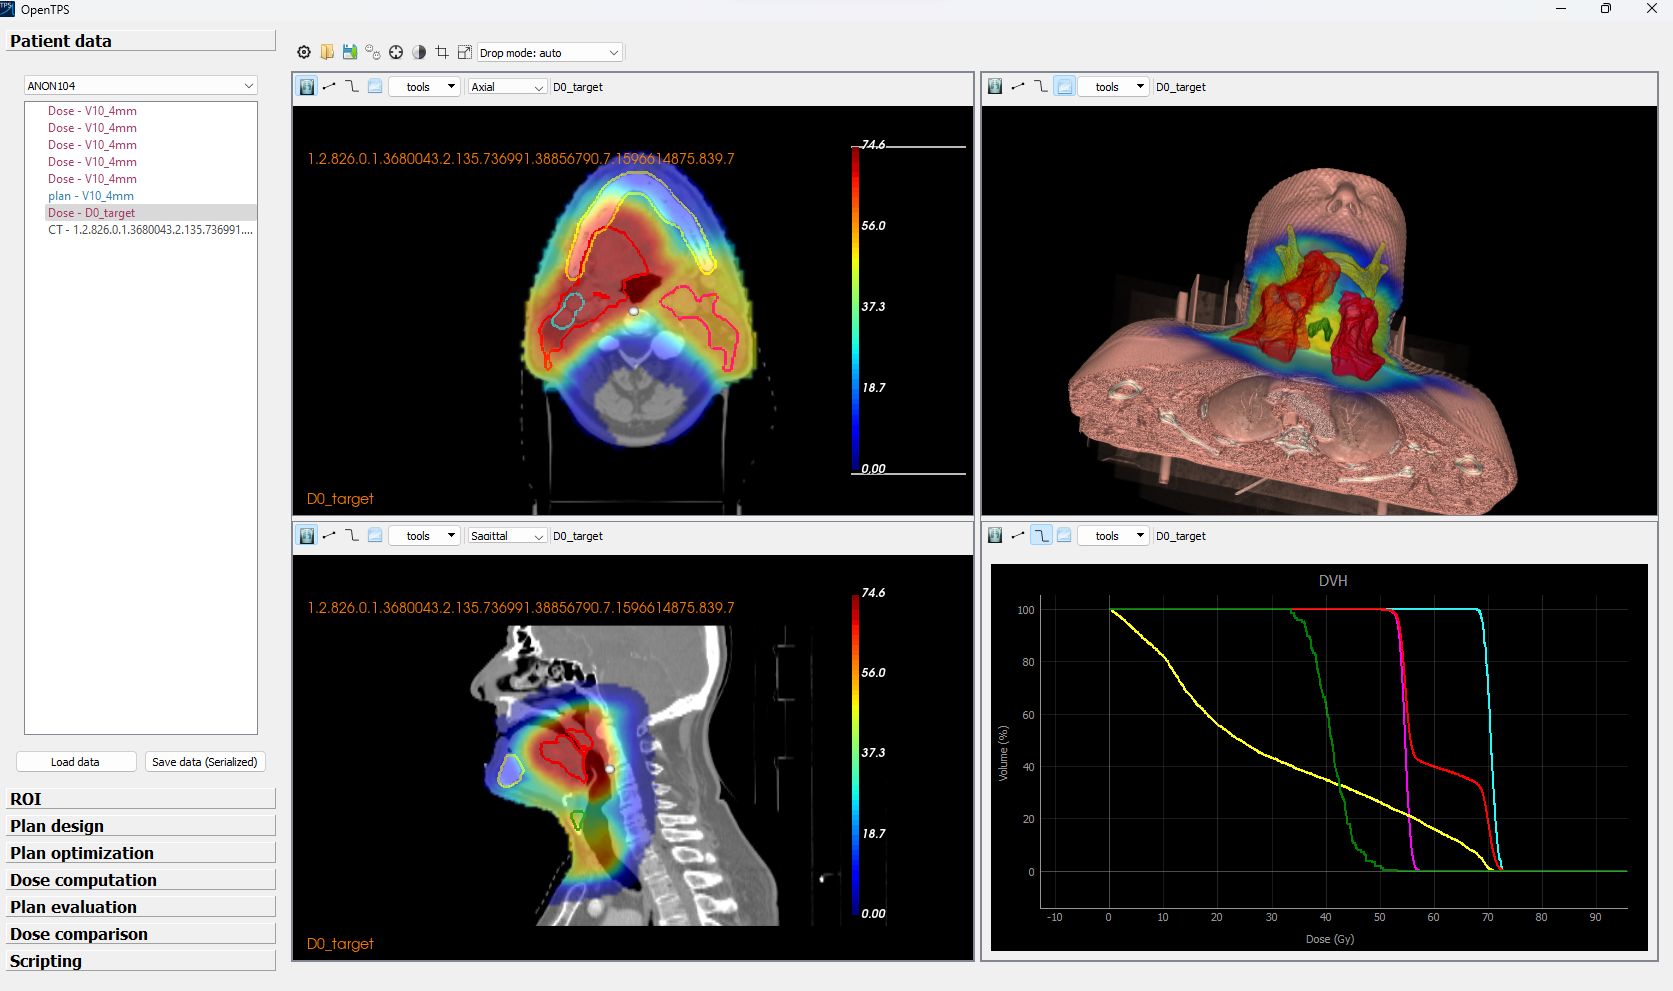Click the Load data button
The width and height of the screenshot is (1673, 991).
click(x=75, y=761)
